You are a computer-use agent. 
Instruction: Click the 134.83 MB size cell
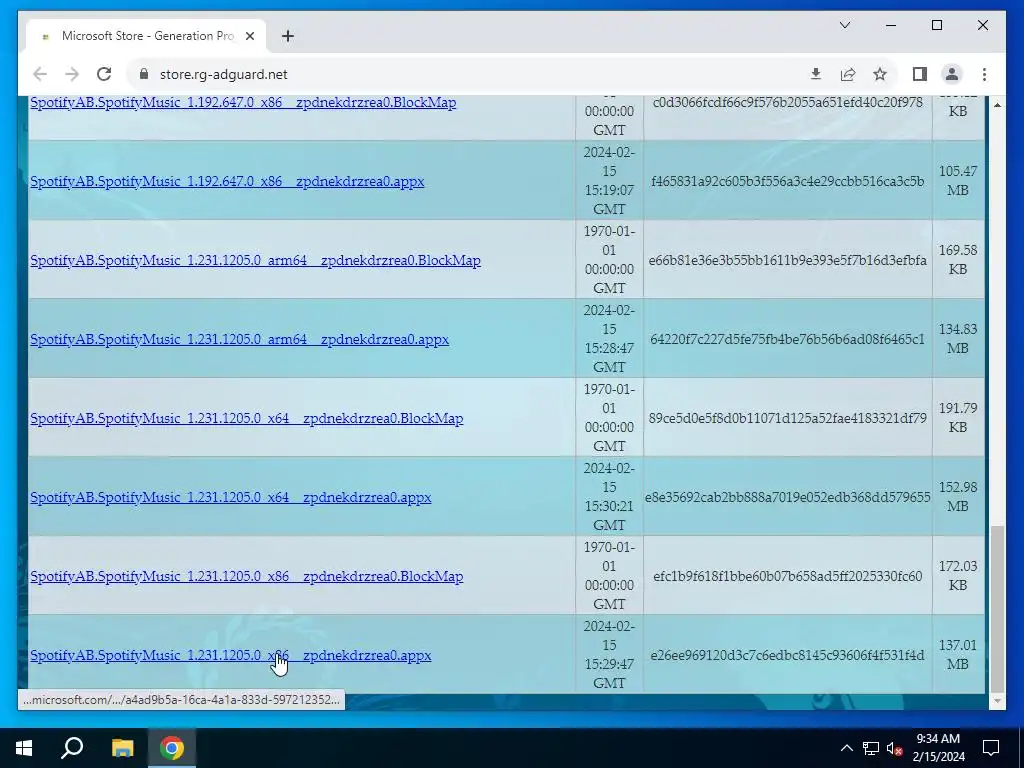(x=958, y=339)
